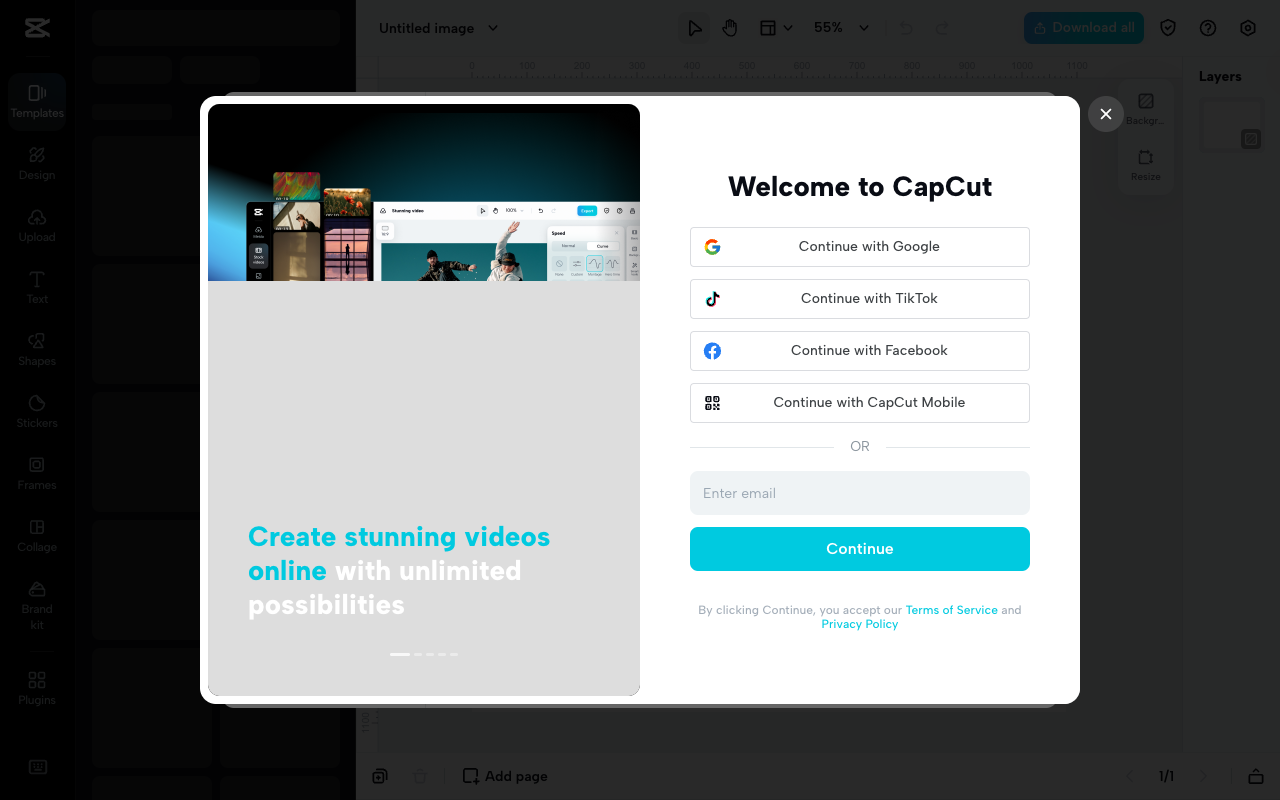Select the hand pan tool

point(730,28)
